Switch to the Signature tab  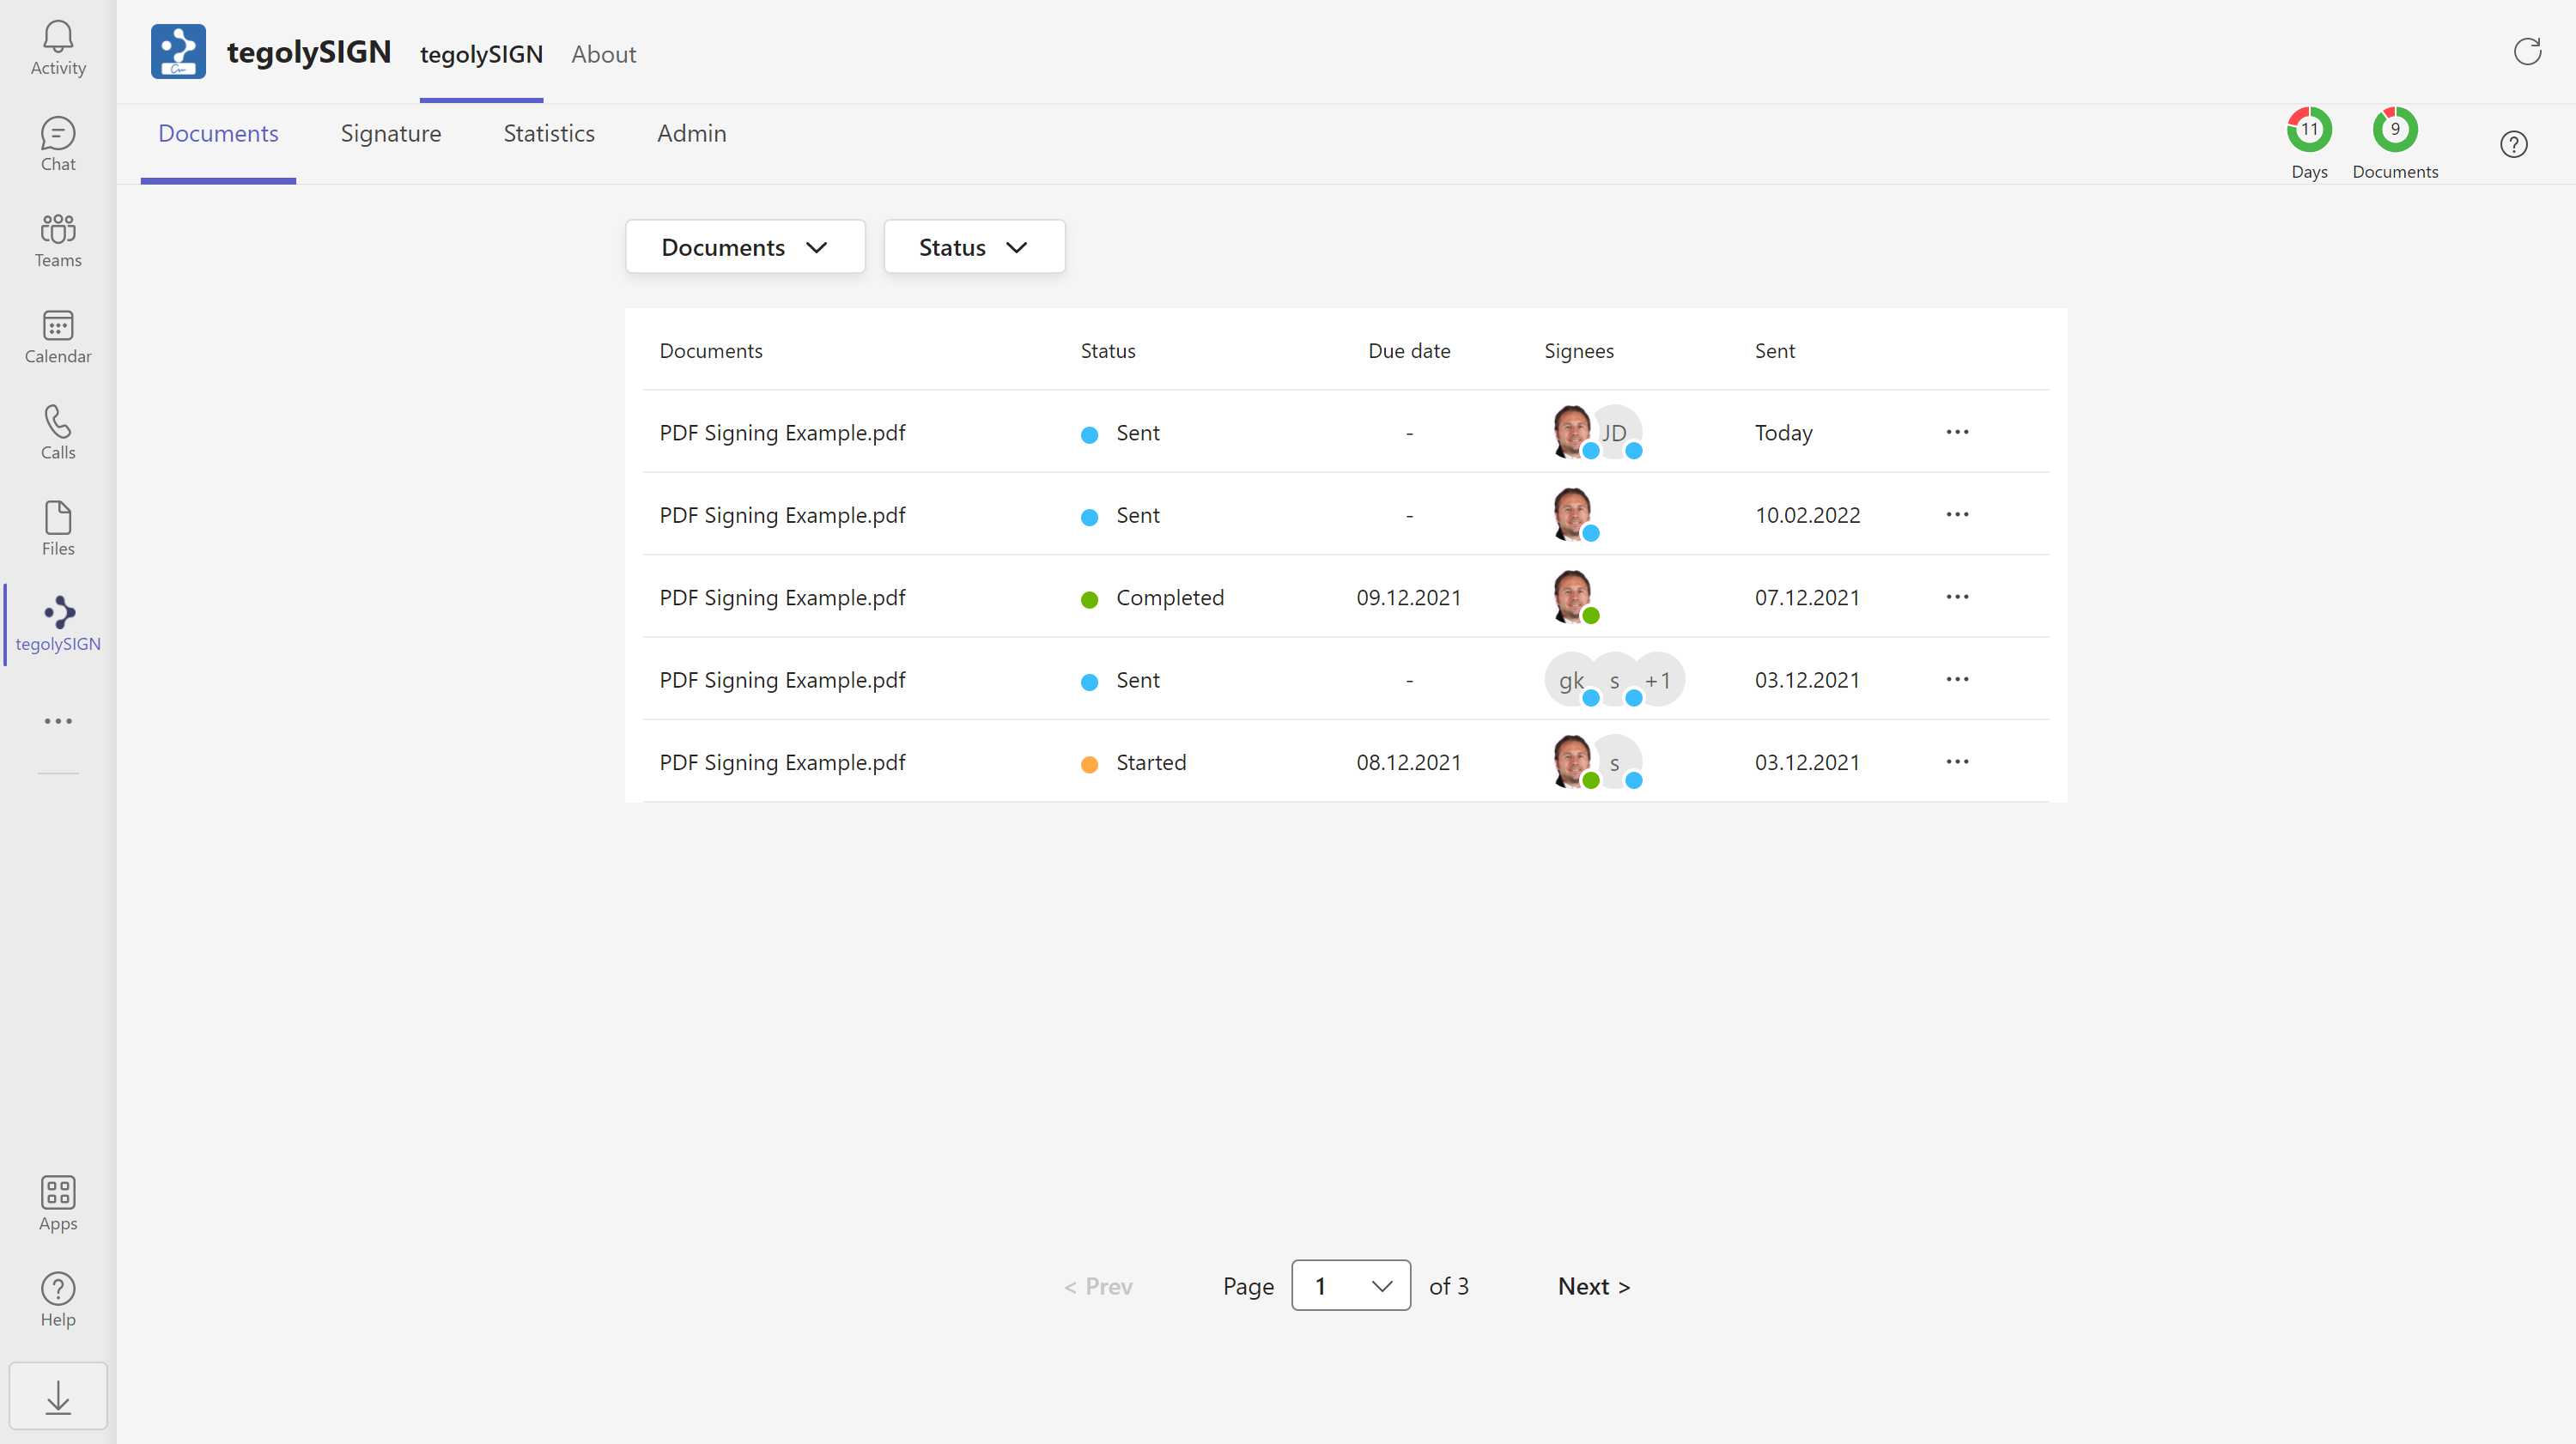coord(391,133)
